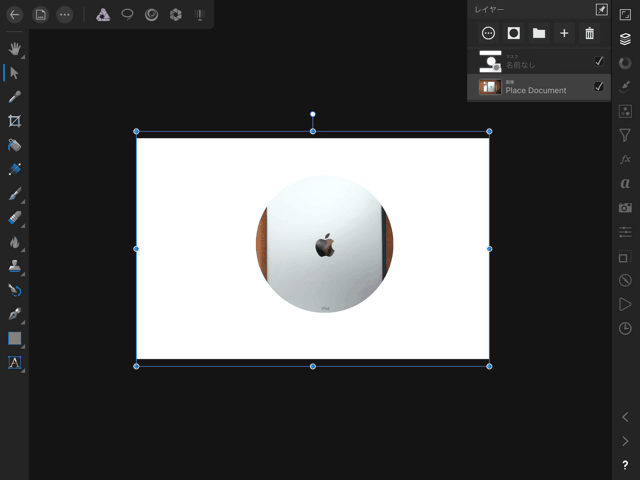Image resolution: width=640 pixels, height=480 pixels.
Task: Open the Layers studio icon
Action: tap(625, 39)
